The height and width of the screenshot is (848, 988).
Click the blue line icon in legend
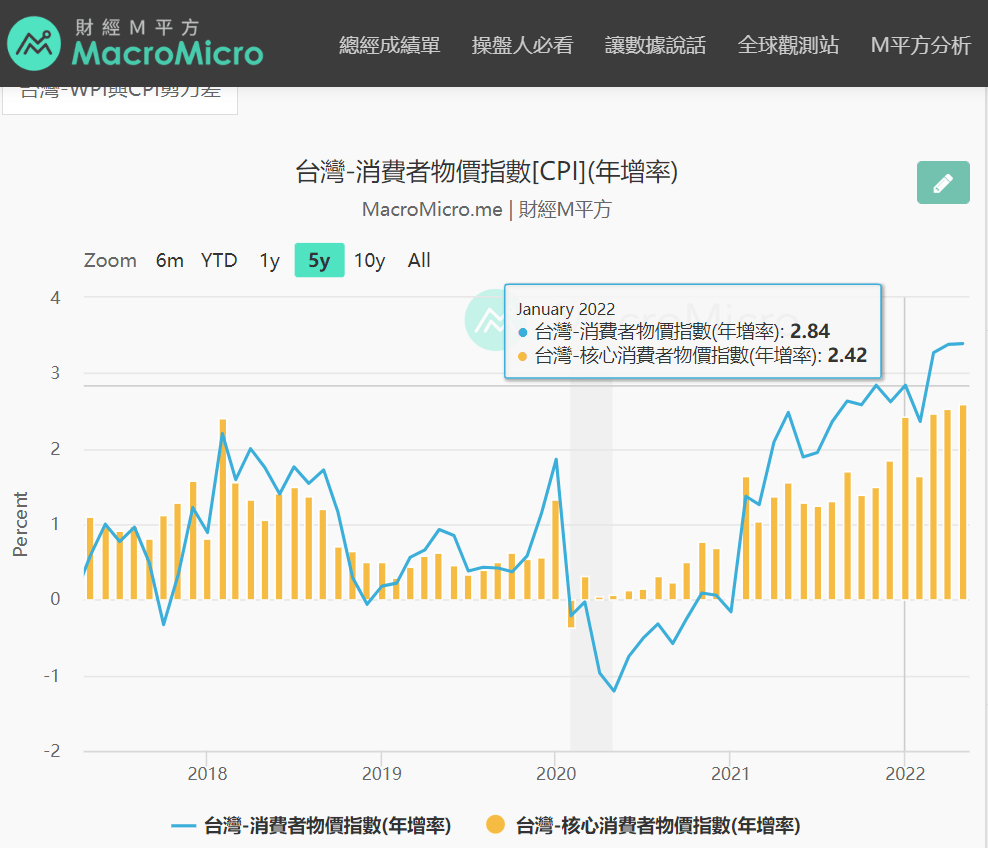coord(183,826)
